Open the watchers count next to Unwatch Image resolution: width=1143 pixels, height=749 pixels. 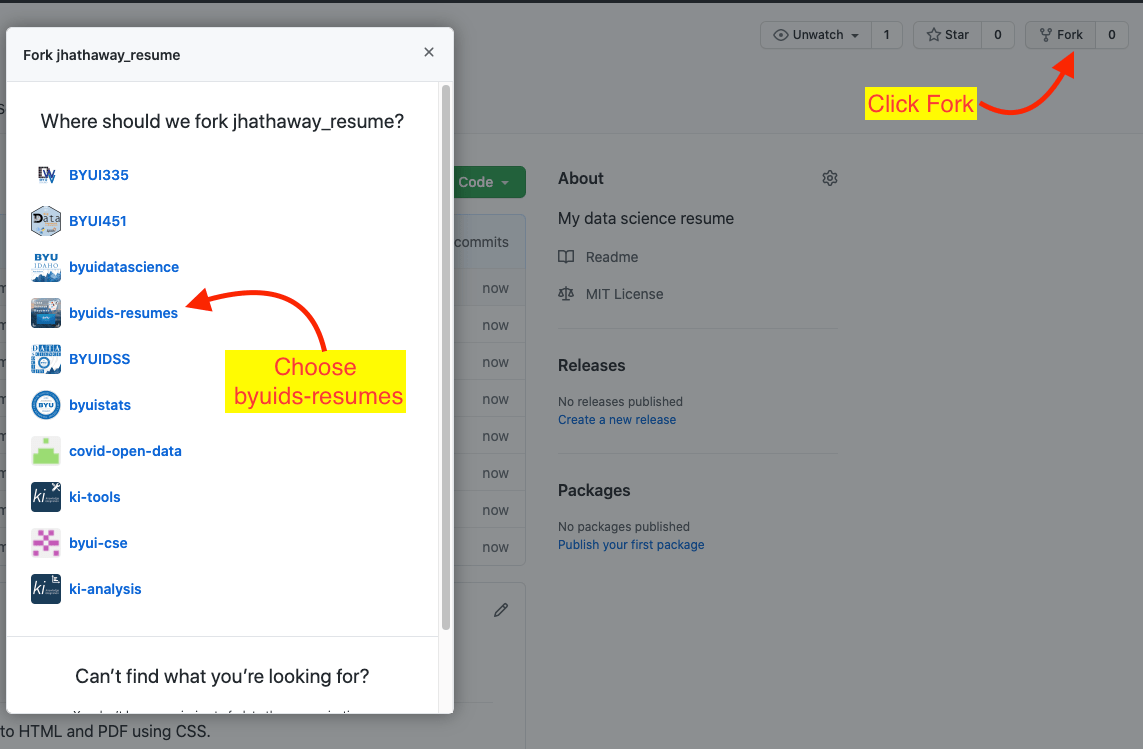point(886,35)
